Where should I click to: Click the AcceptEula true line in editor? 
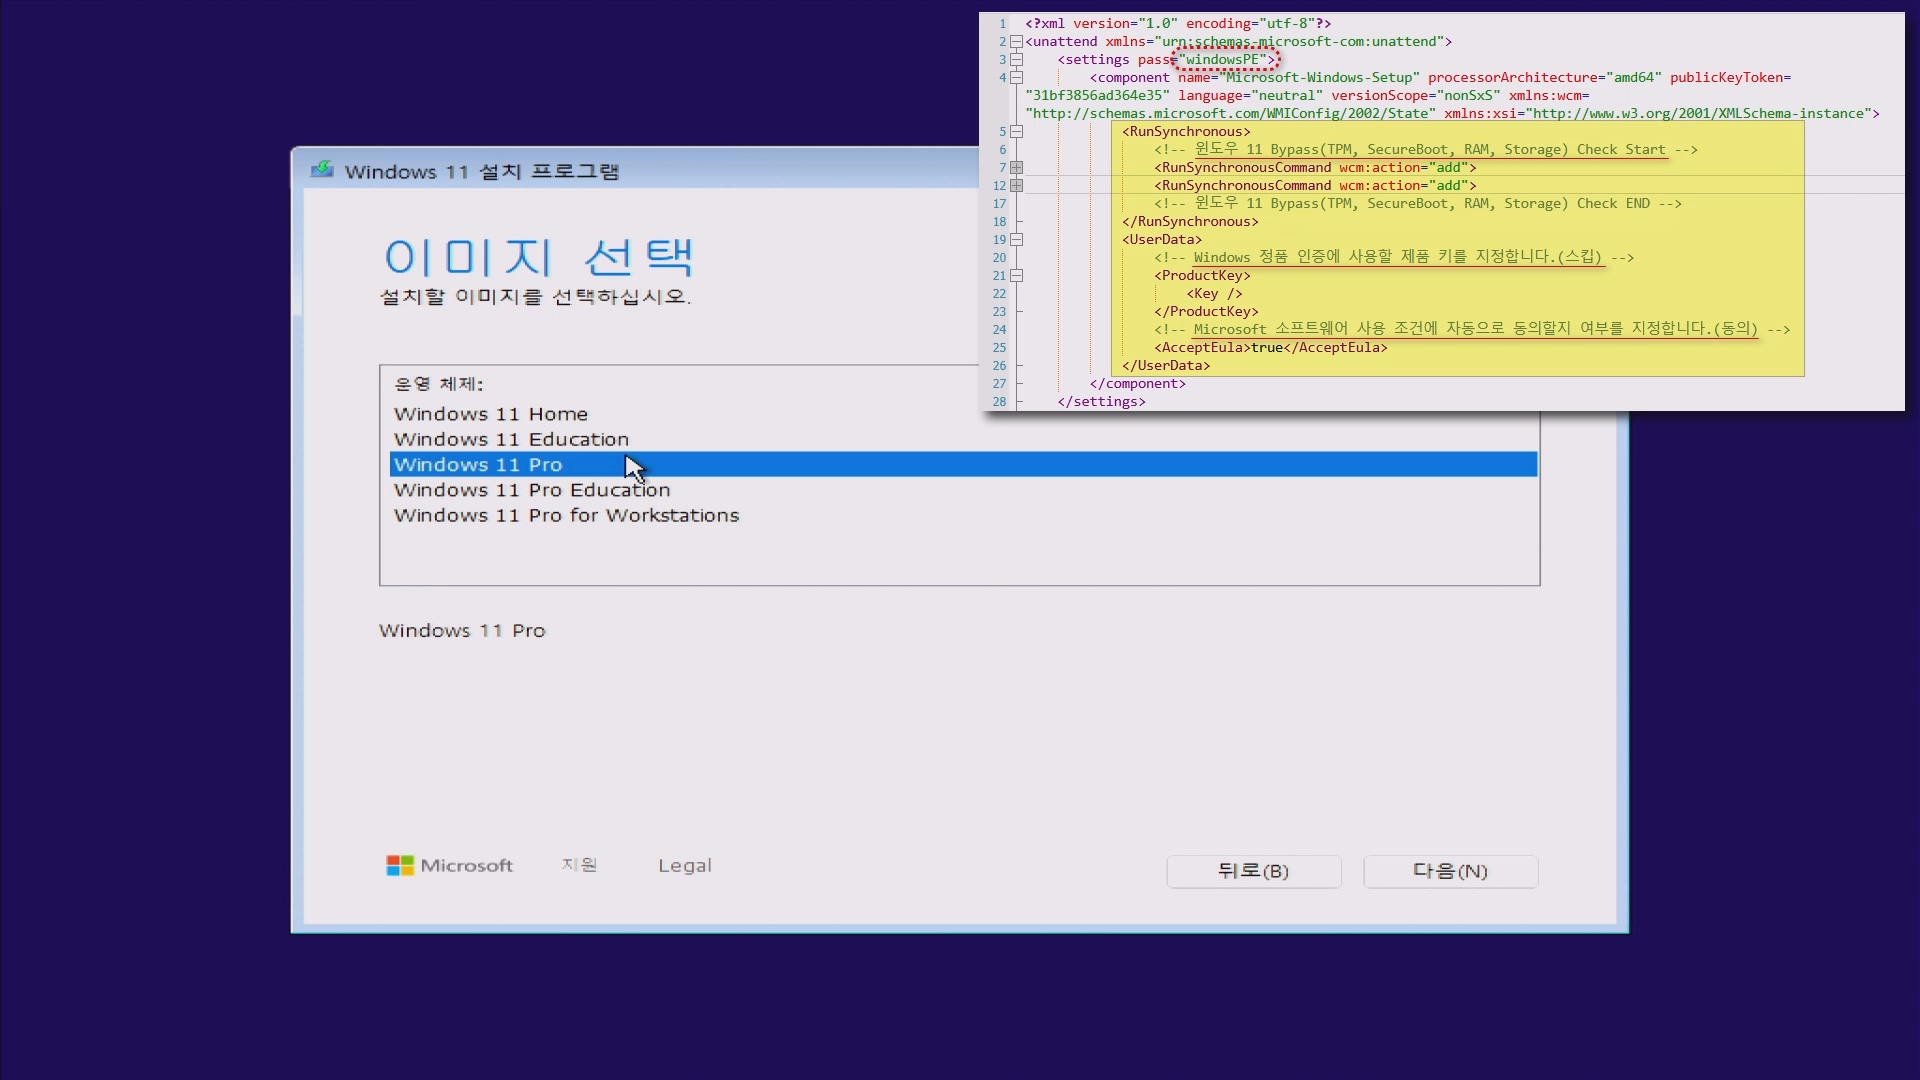(1271, 348)
